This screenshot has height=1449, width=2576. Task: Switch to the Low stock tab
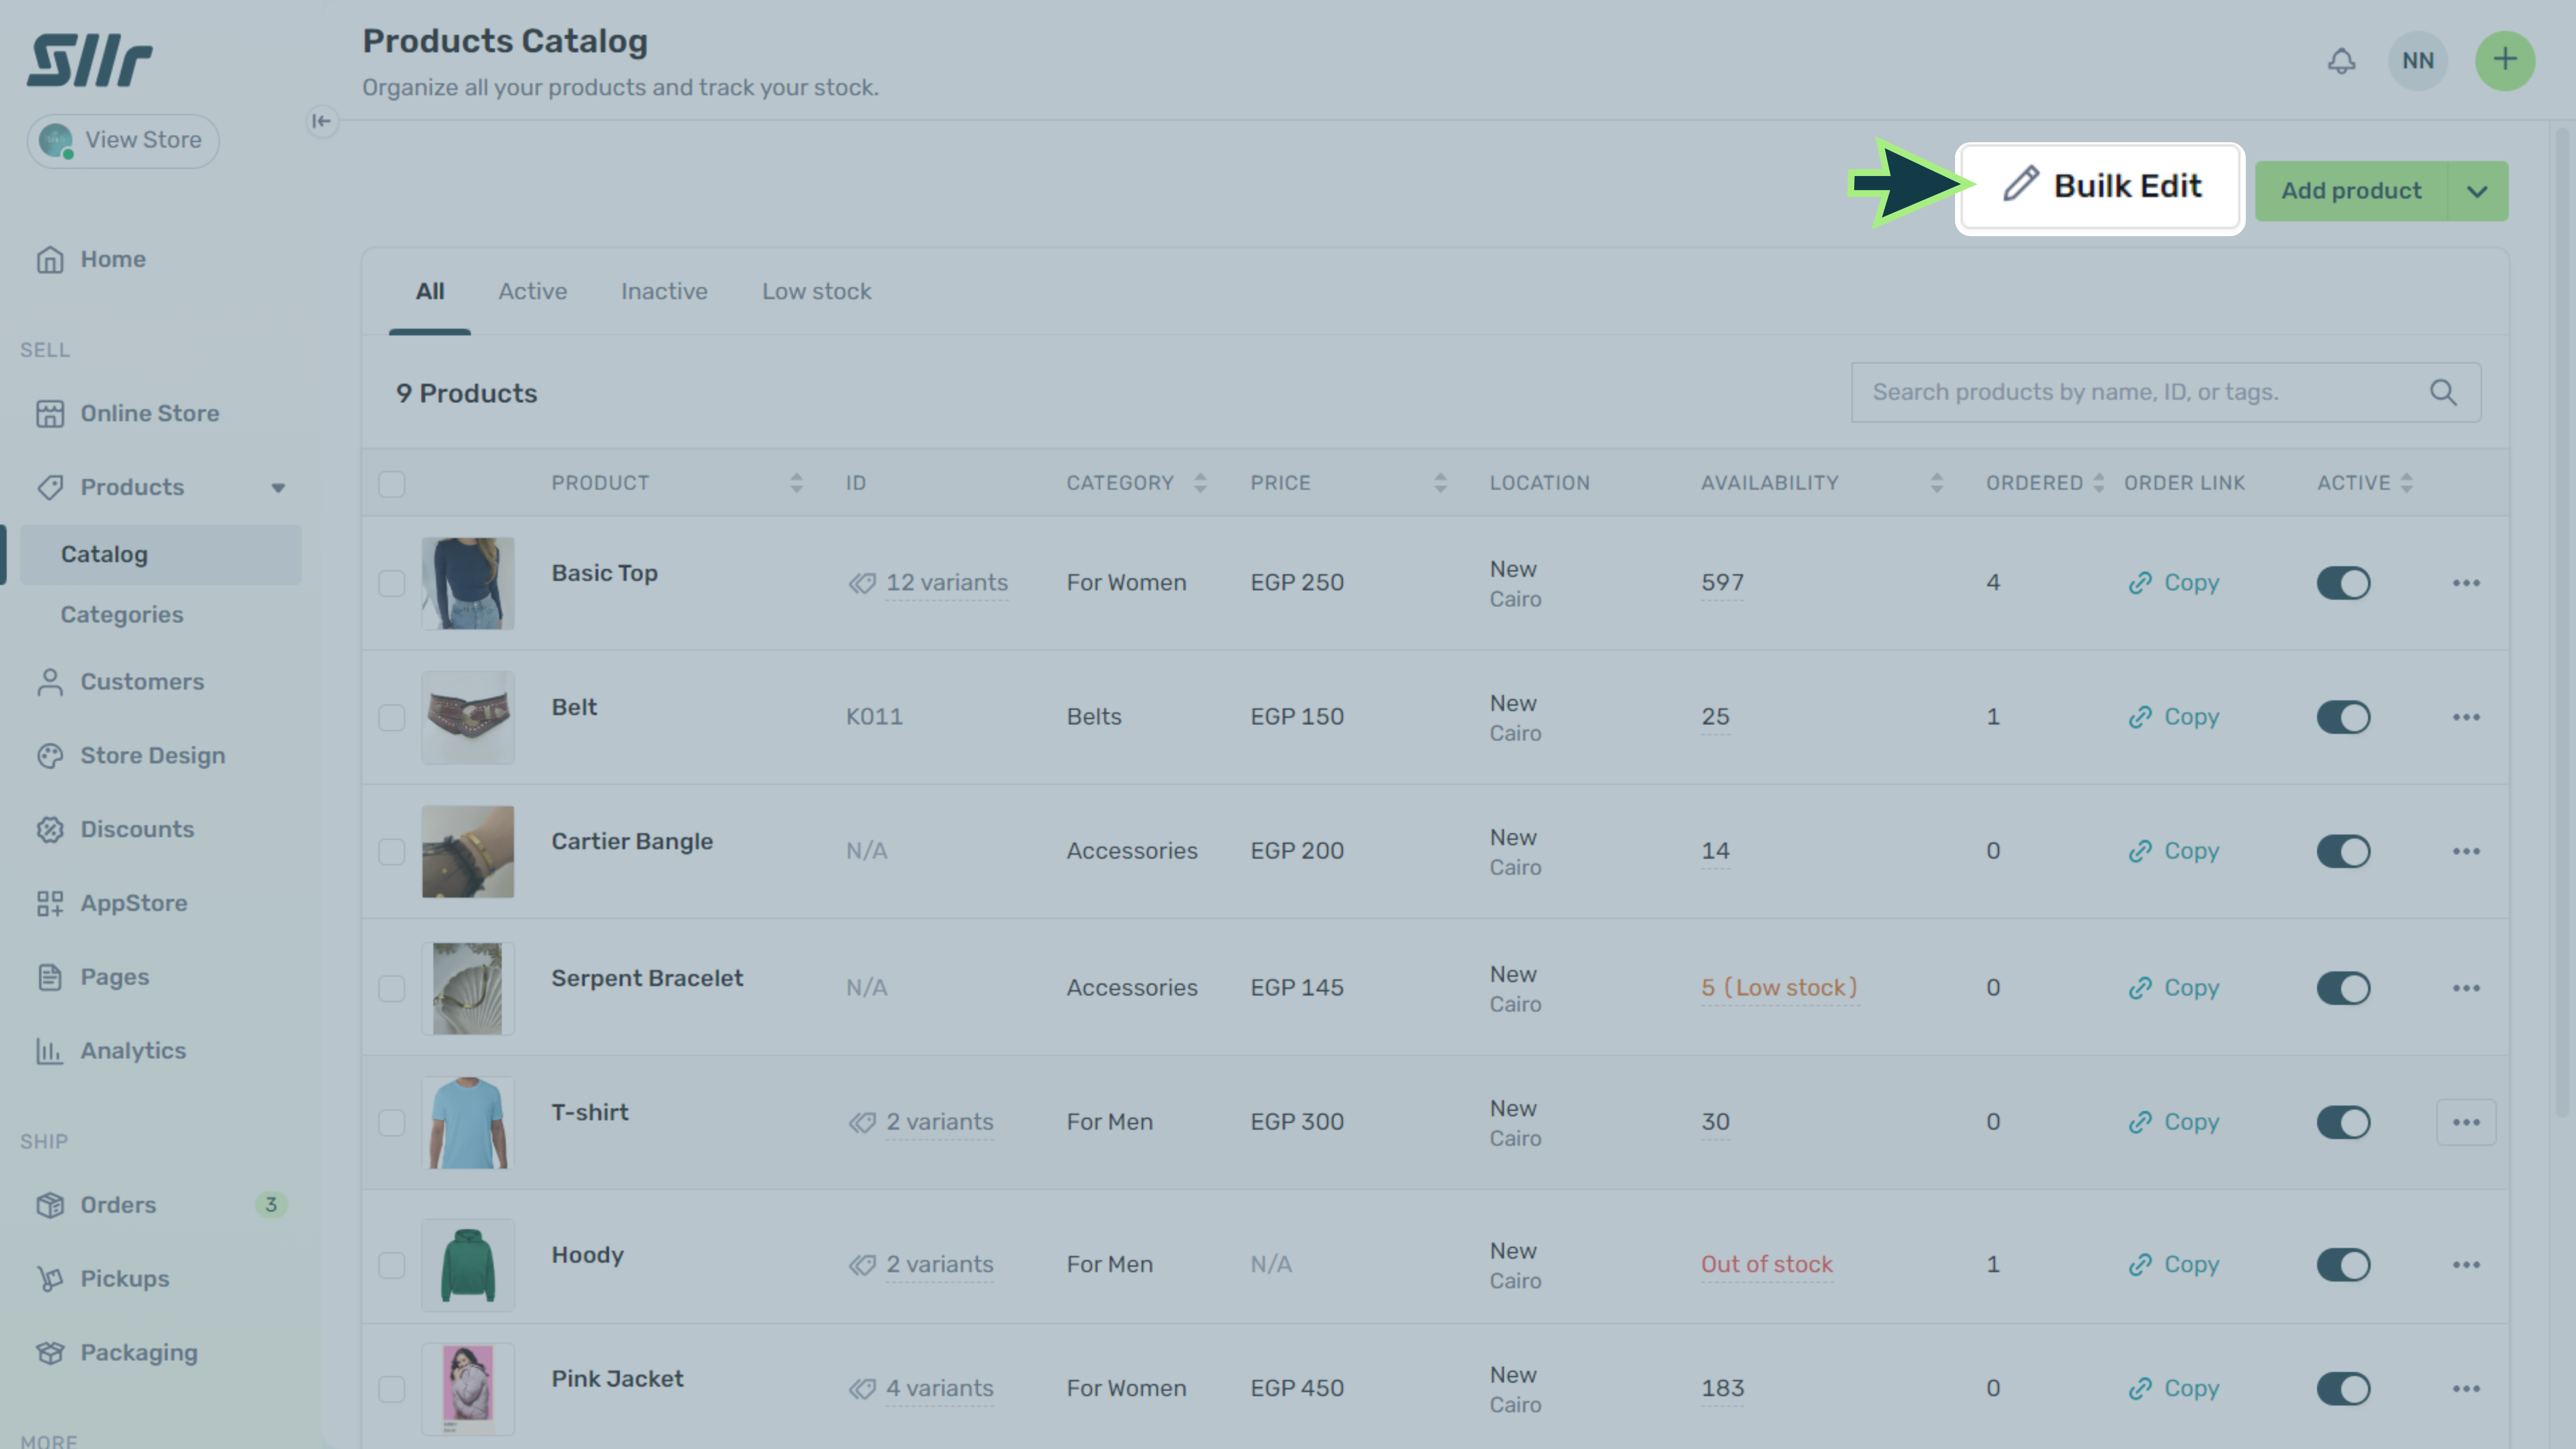816,291
